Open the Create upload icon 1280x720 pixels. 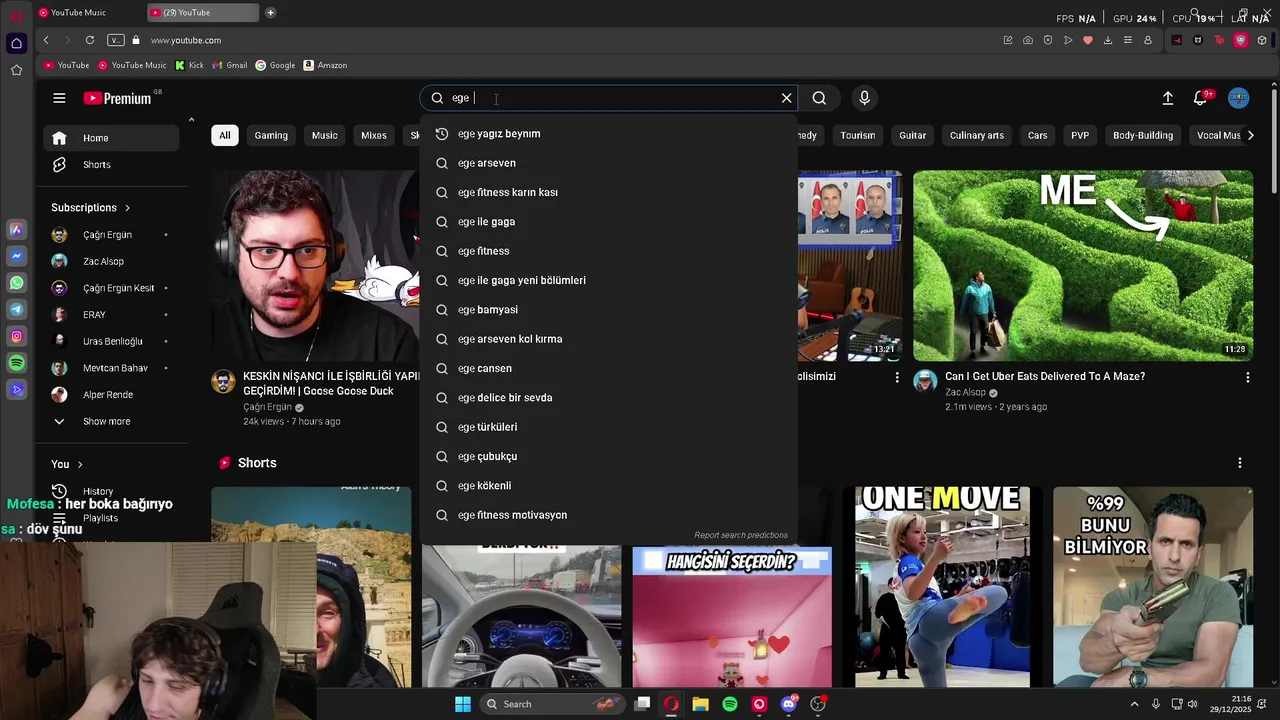tap(1167, 98)
